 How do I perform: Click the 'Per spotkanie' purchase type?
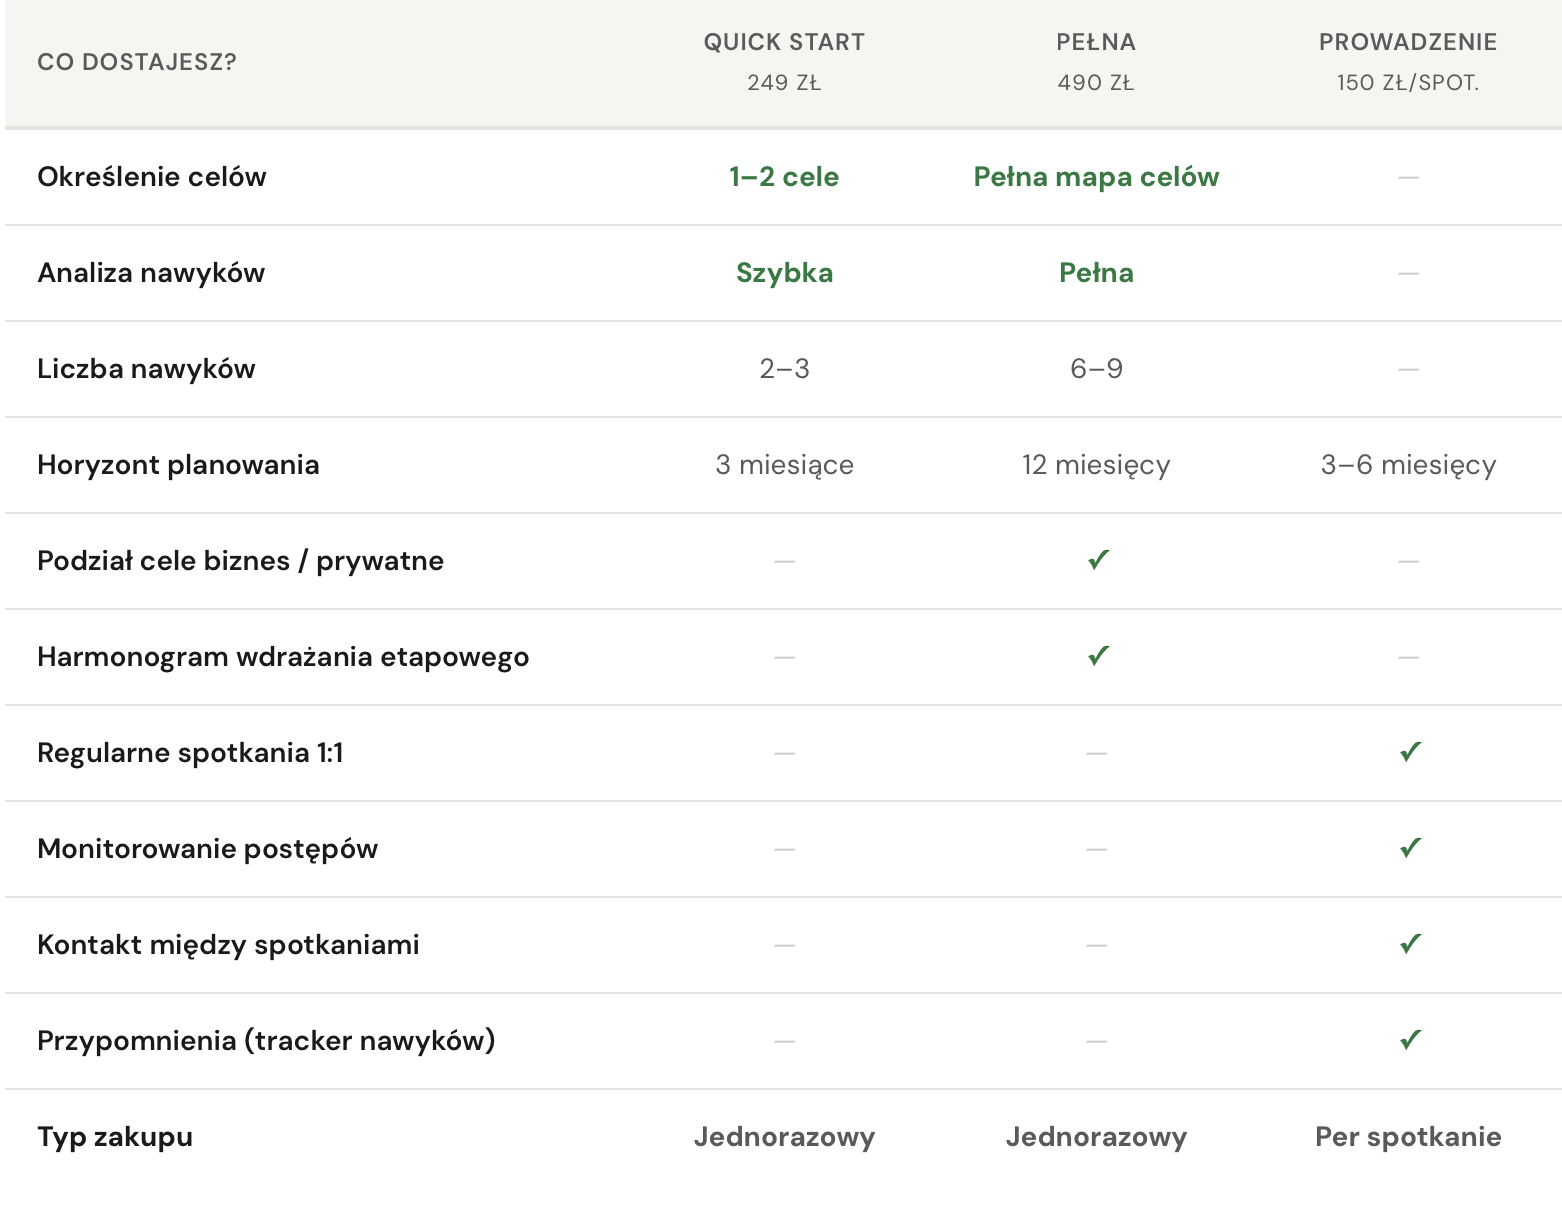[x=1408, y=1137]
